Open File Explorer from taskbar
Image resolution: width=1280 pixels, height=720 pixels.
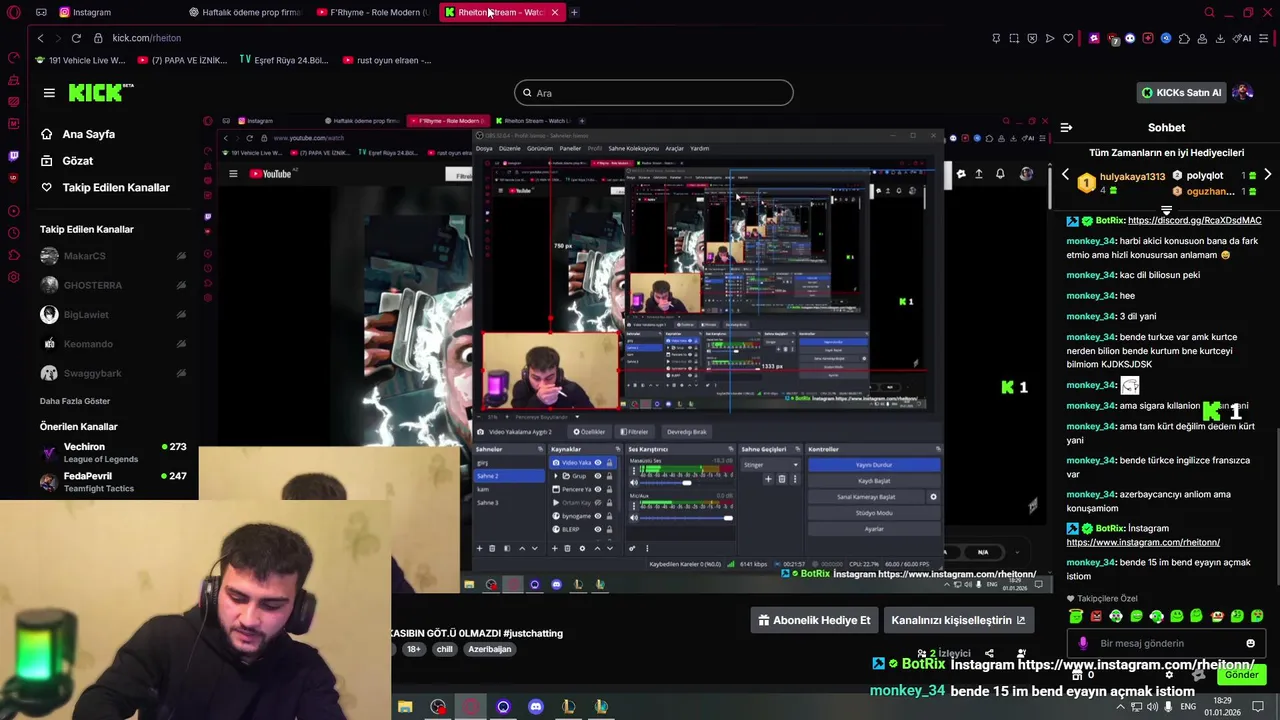point(405,707)
